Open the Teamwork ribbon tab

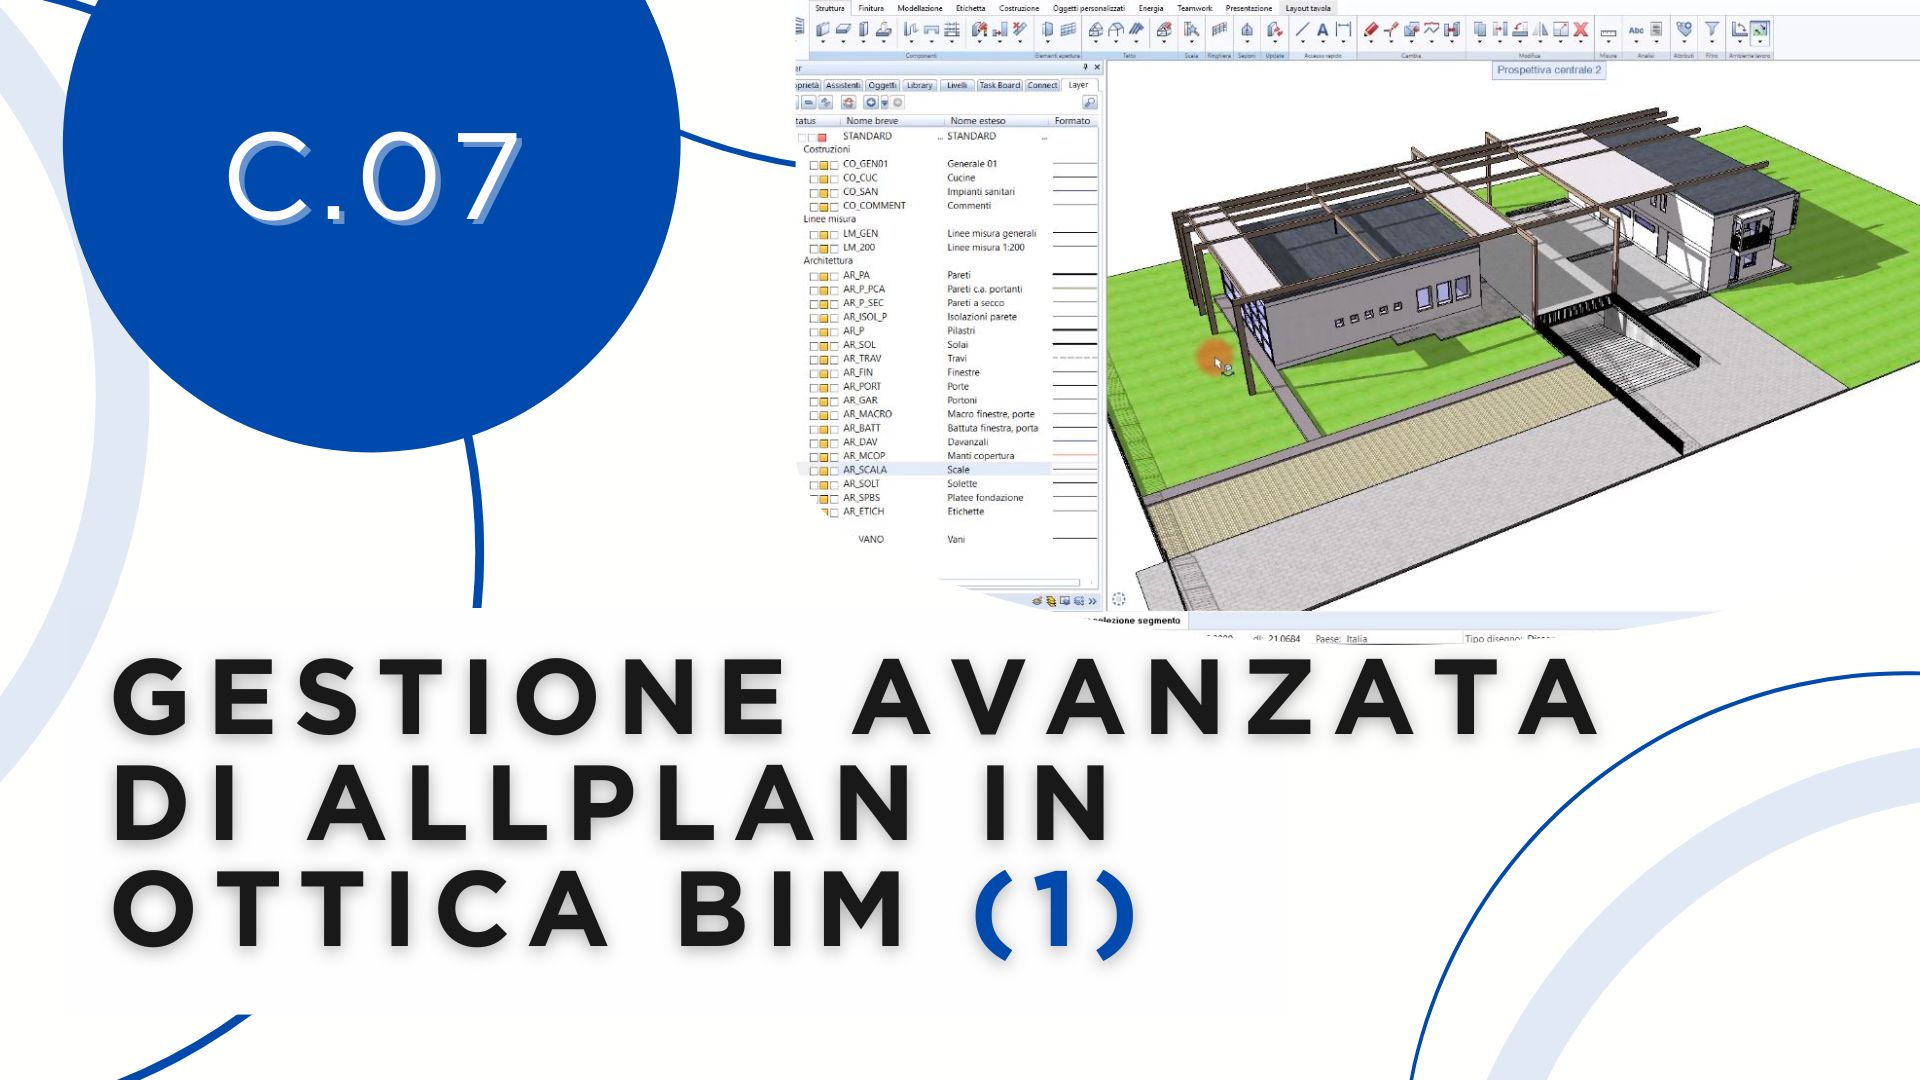[x=1194, y=8]
